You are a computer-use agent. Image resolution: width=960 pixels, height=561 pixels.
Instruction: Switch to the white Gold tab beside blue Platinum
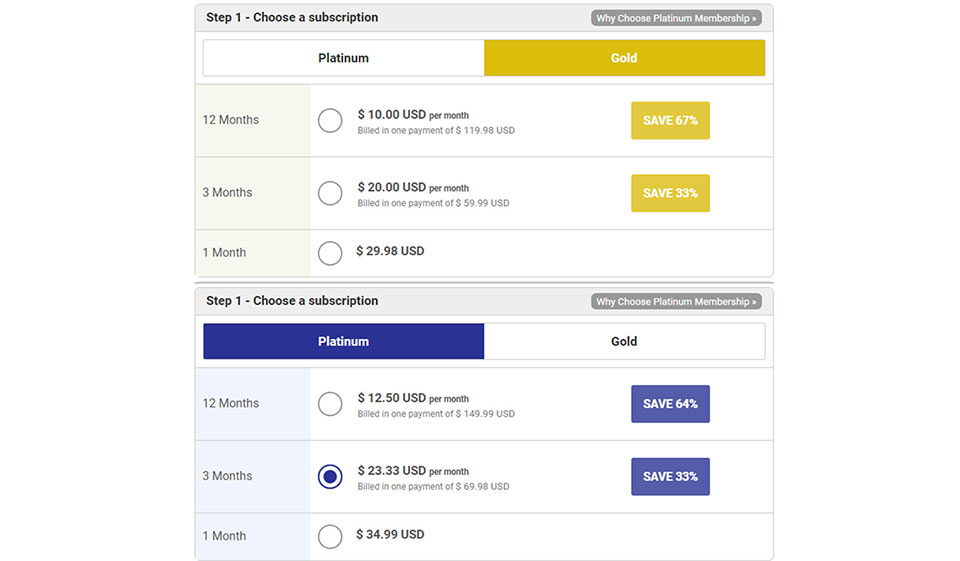click(624, 341)
